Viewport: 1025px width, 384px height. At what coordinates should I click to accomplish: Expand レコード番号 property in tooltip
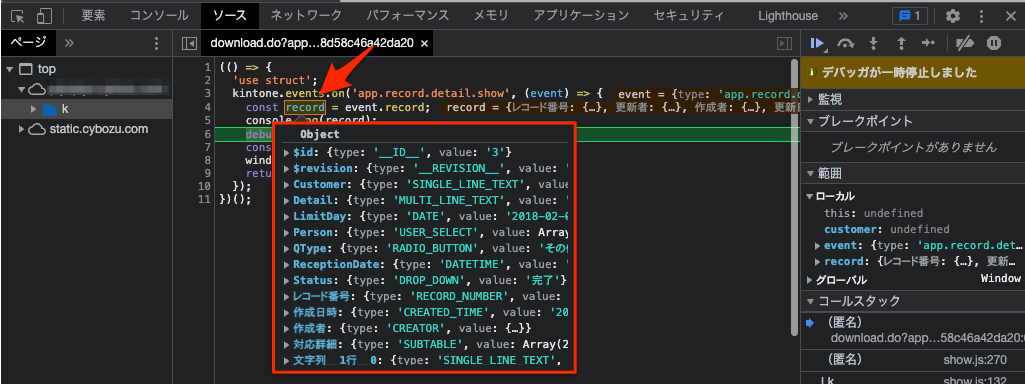pos(286,296)
